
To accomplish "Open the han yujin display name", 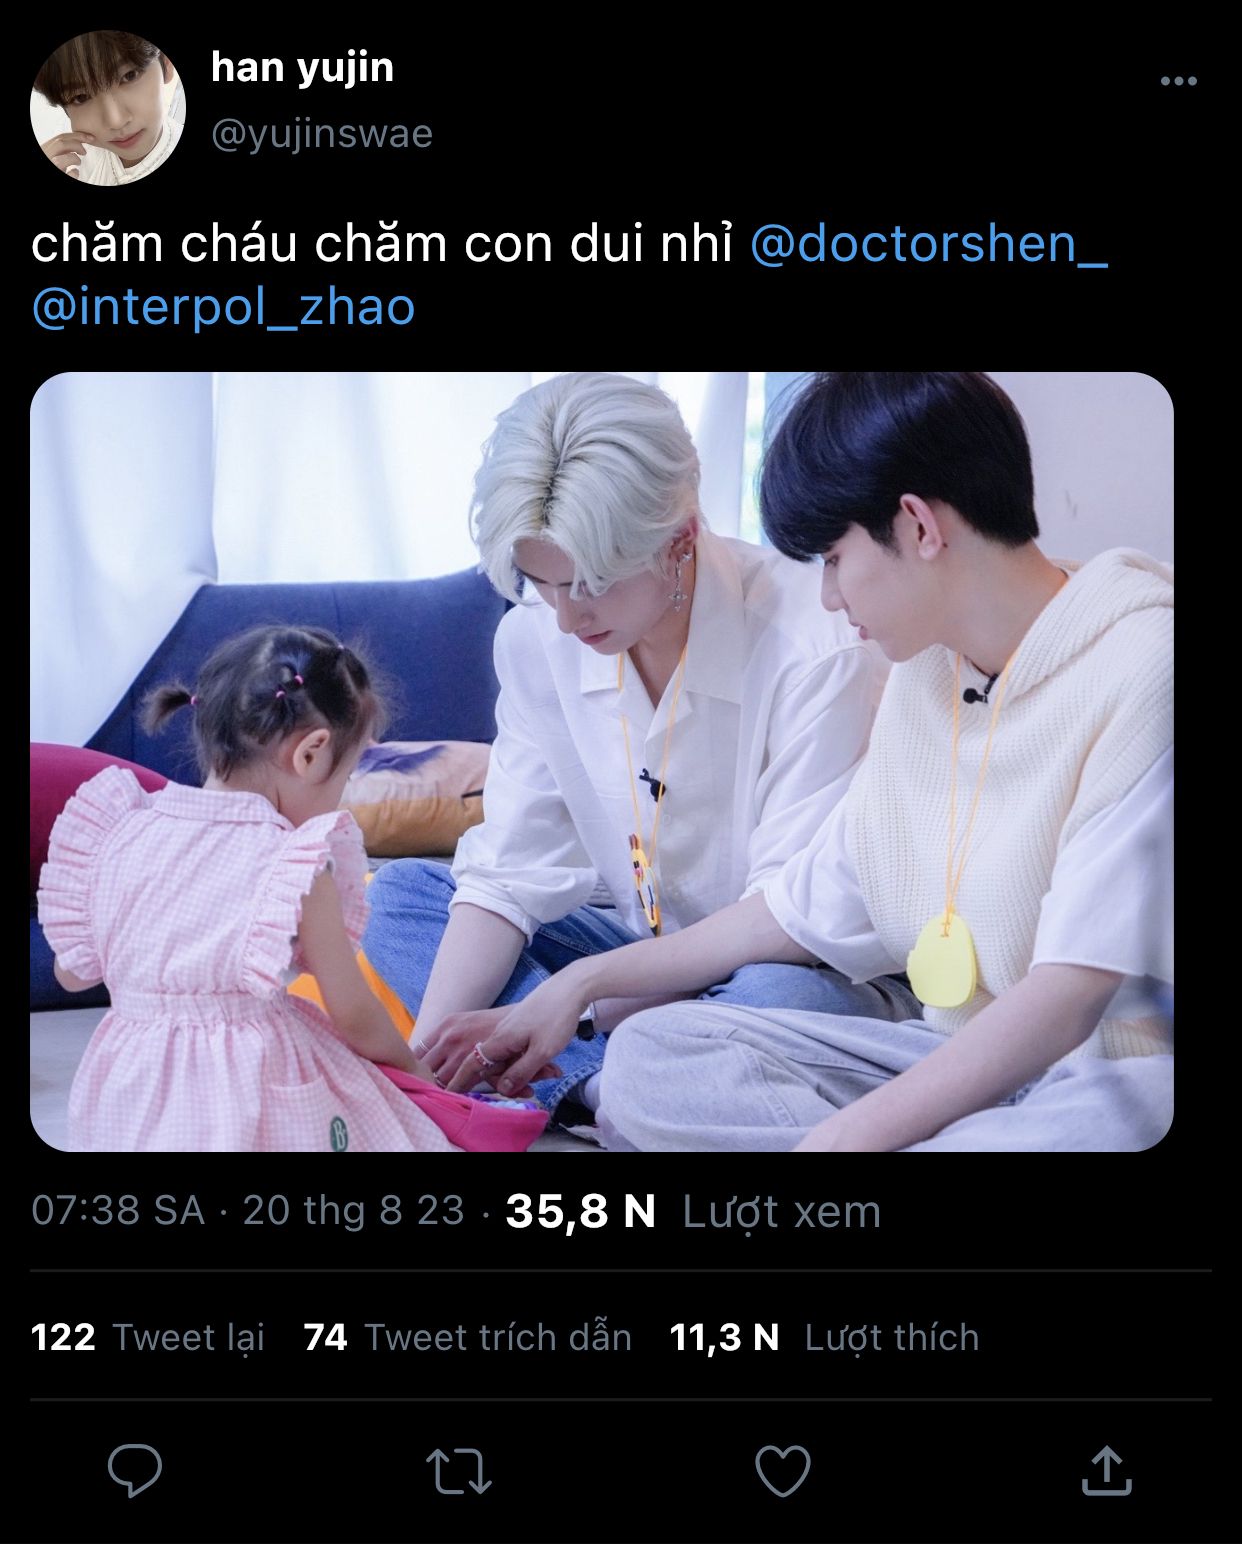I will click(x=302, y=68).
